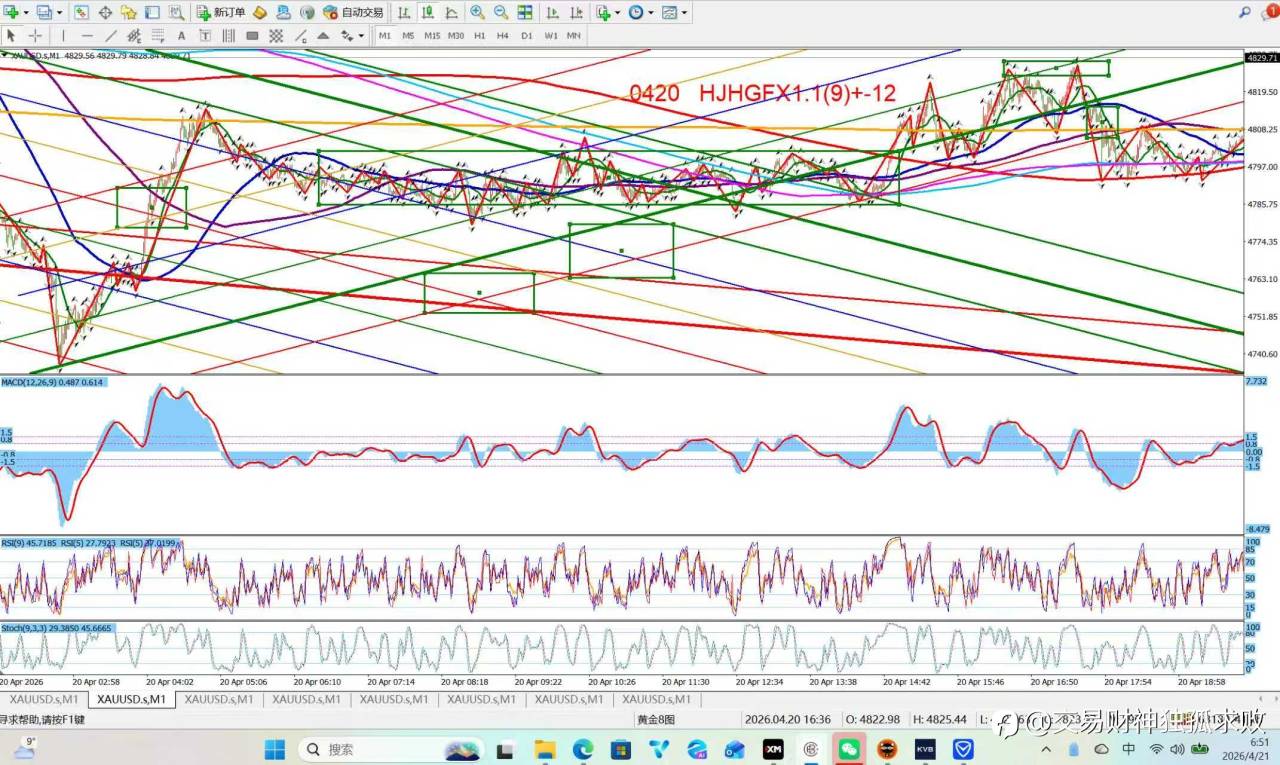The width and height of the screenshot is (1280, 765).
Task: Expand the chart templates dropdown
Action: pyautogui.click(x=683, y=13)
